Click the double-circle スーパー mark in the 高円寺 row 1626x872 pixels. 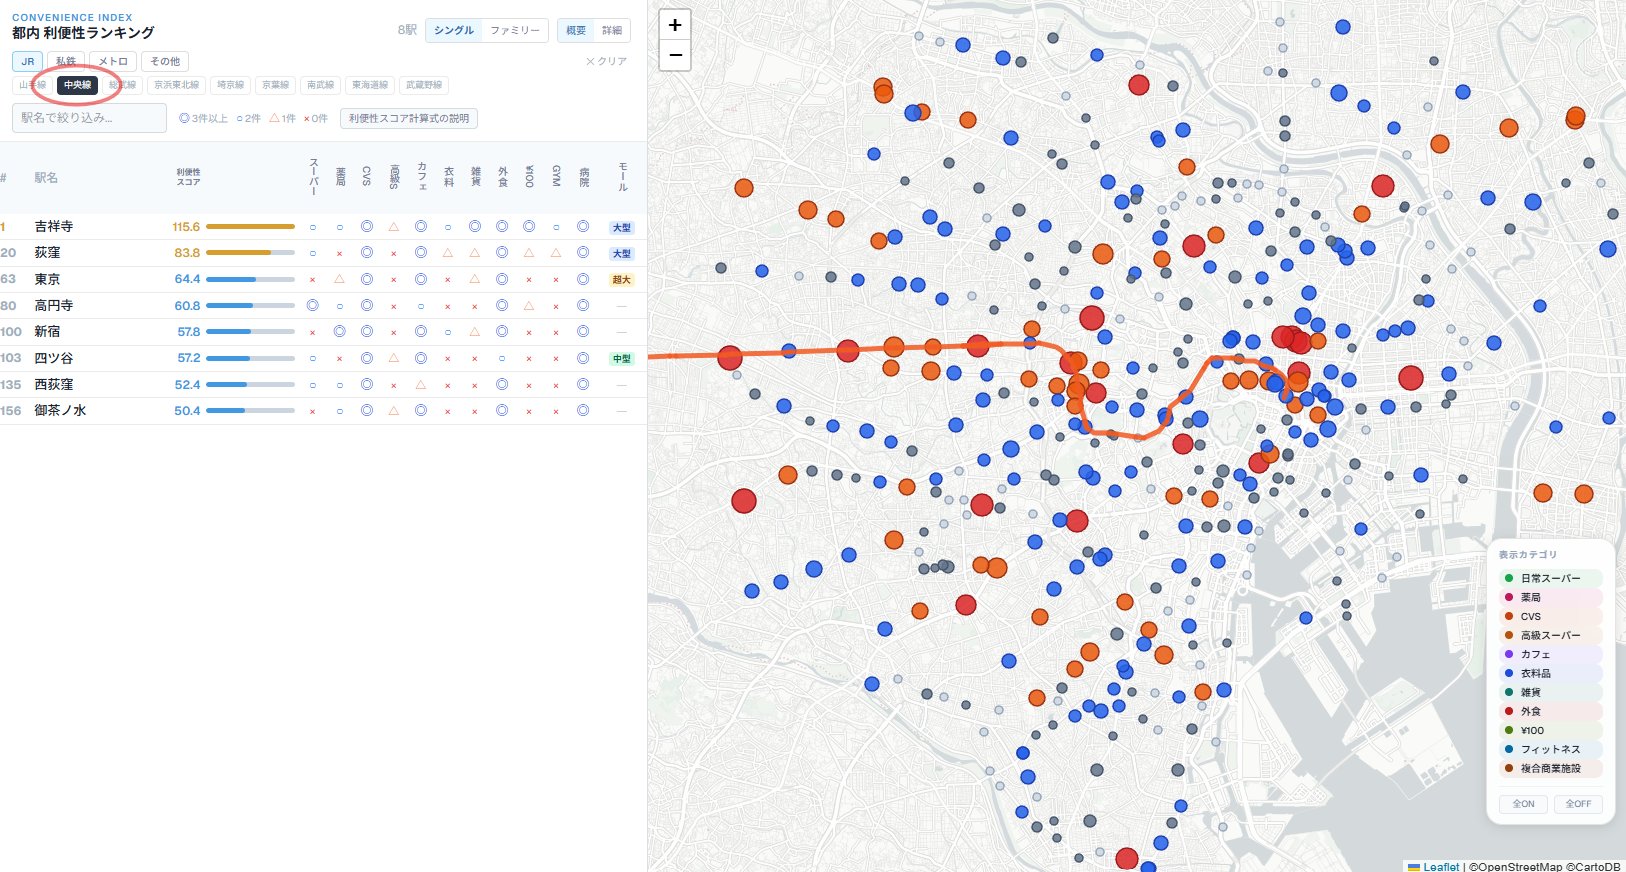pyautogui.click(x=313, y=305)
